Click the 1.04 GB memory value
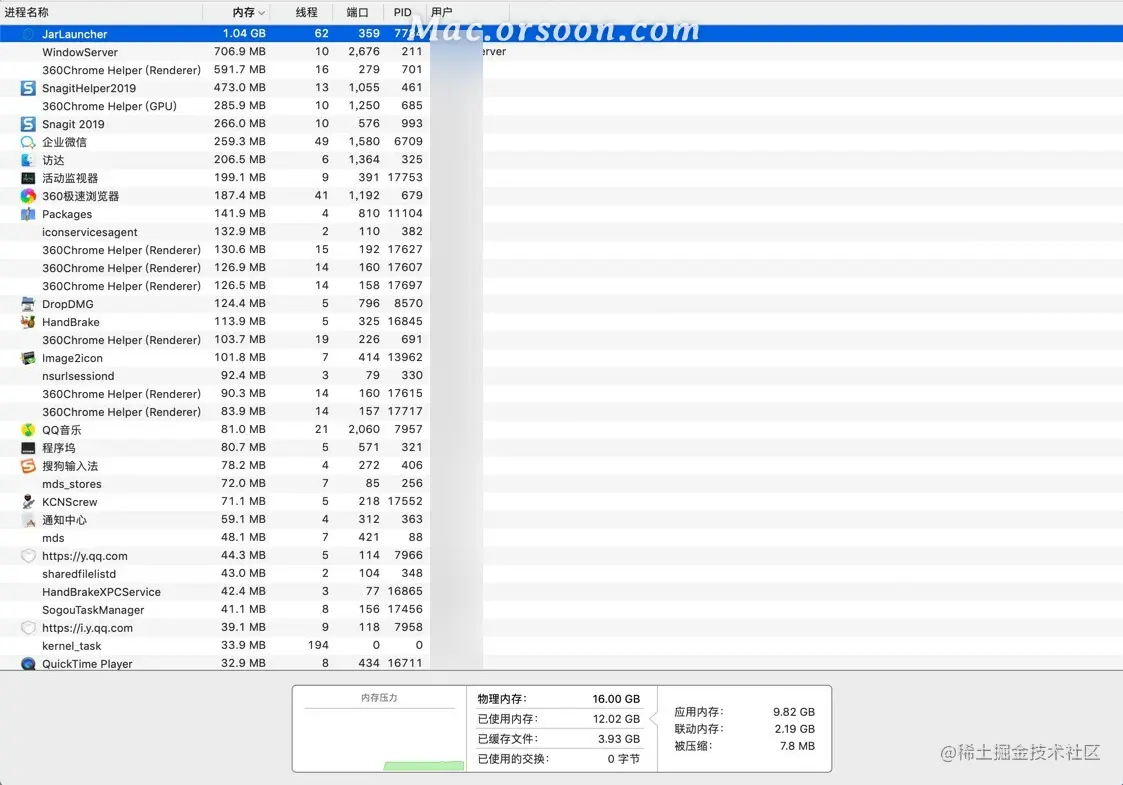The image size is (1123, 785). tap(244, 34)
